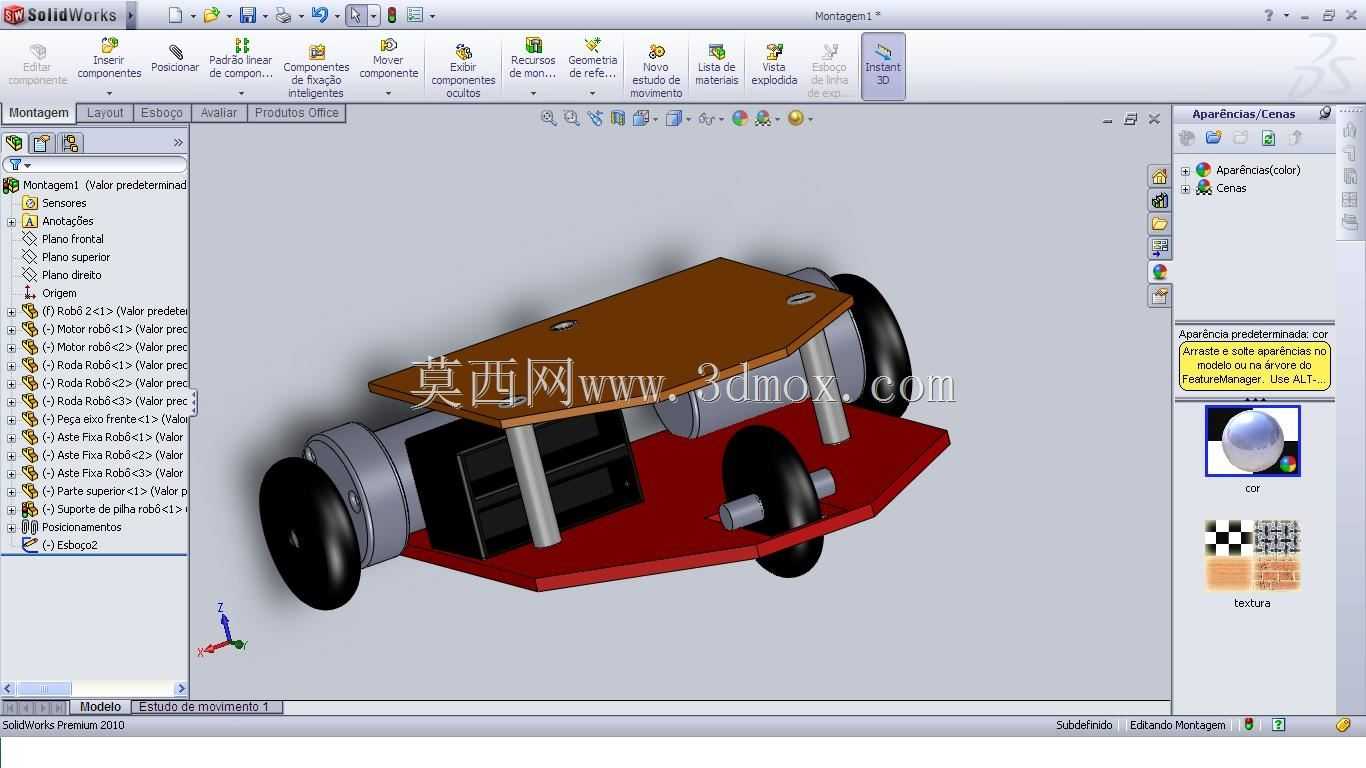Open Lista de materiais
The width and height of the screenshot is (1366, 768).
[717, 65]
